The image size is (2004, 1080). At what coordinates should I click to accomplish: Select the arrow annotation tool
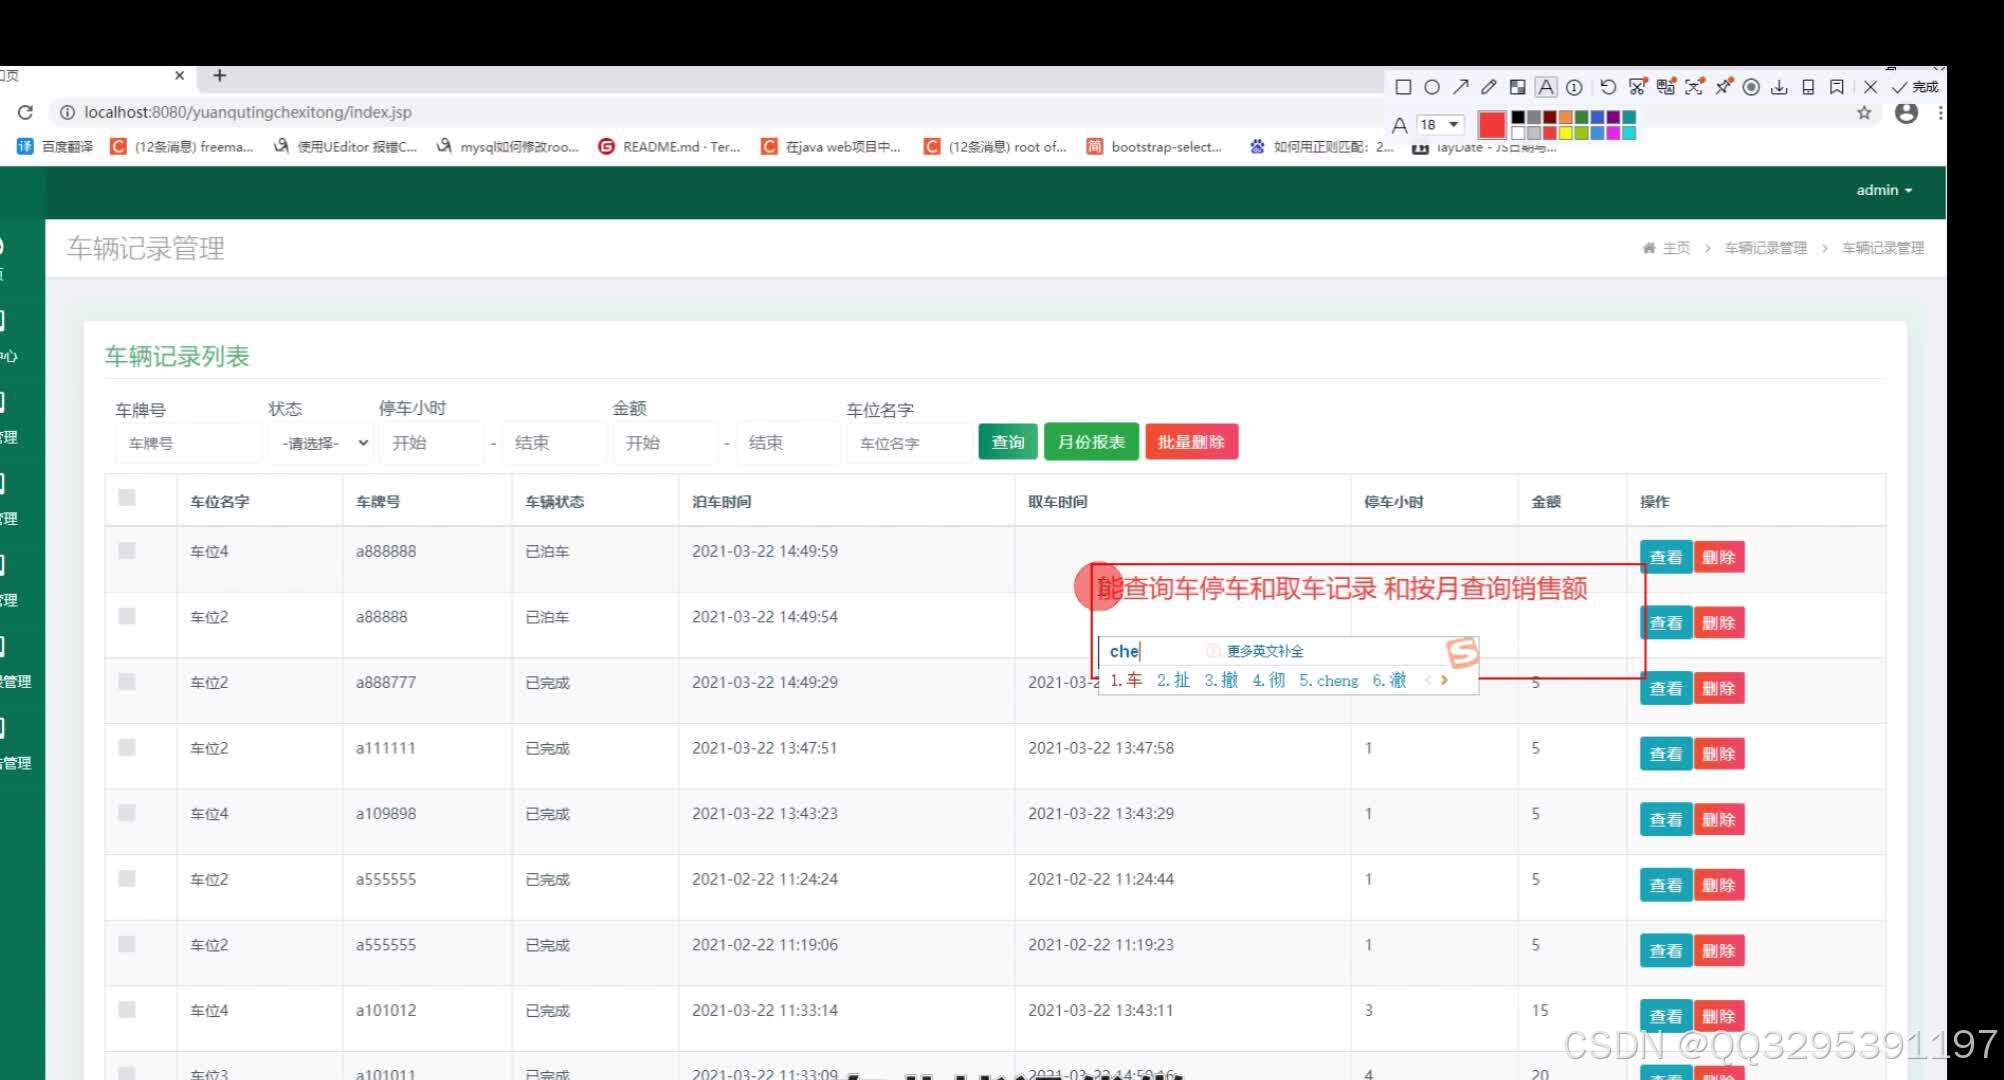coord(1461,87)
